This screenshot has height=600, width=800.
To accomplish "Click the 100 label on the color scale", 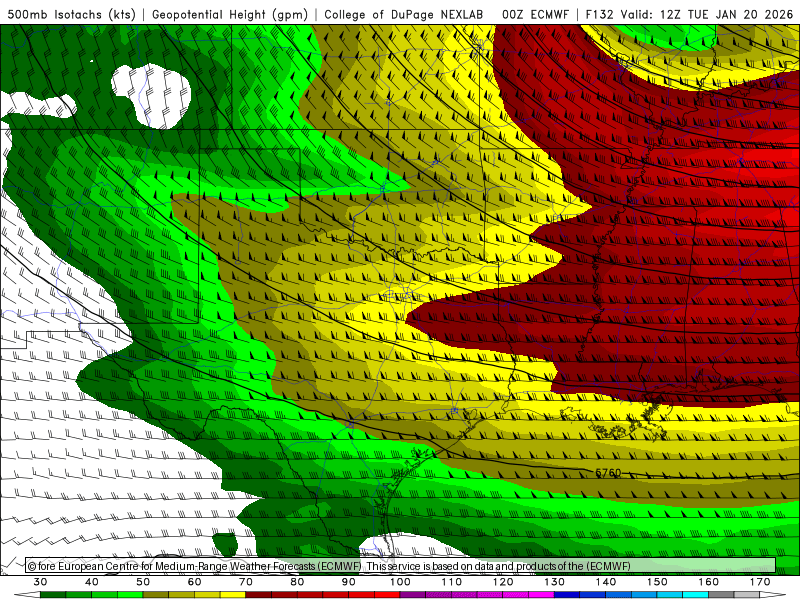I will point(400,582).
